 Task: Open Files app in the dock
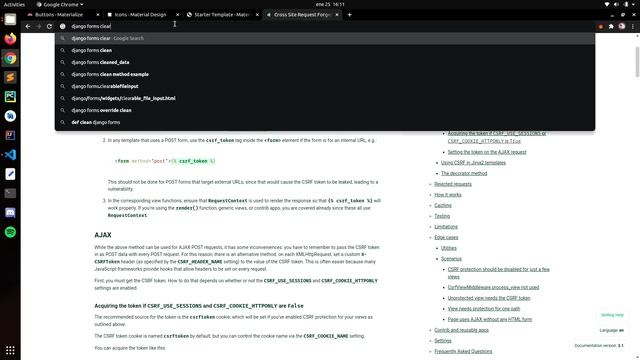[x=10, y=20]
